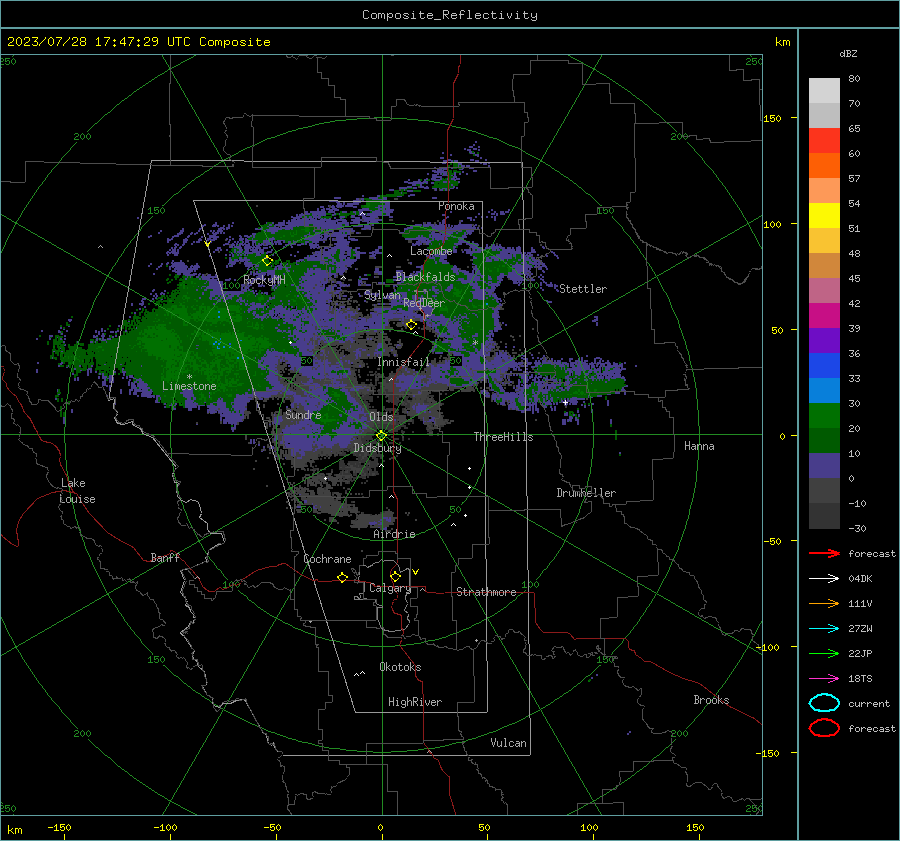This screenshot has height=841, width=900.
Task: Click the Stettler city label
Action: pos(583,289)
